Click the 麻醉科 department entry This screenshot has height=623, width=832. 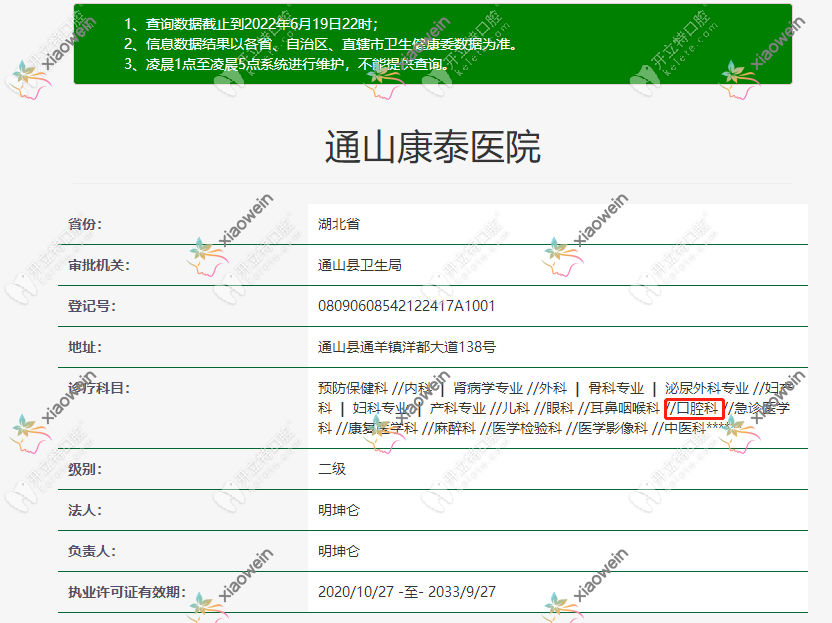pyautogui.click(x=448, y=428)
